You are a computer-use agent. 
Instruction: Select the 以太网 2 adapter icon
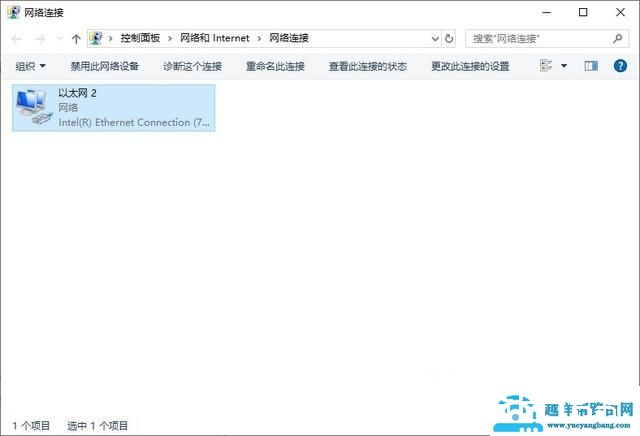33,107
